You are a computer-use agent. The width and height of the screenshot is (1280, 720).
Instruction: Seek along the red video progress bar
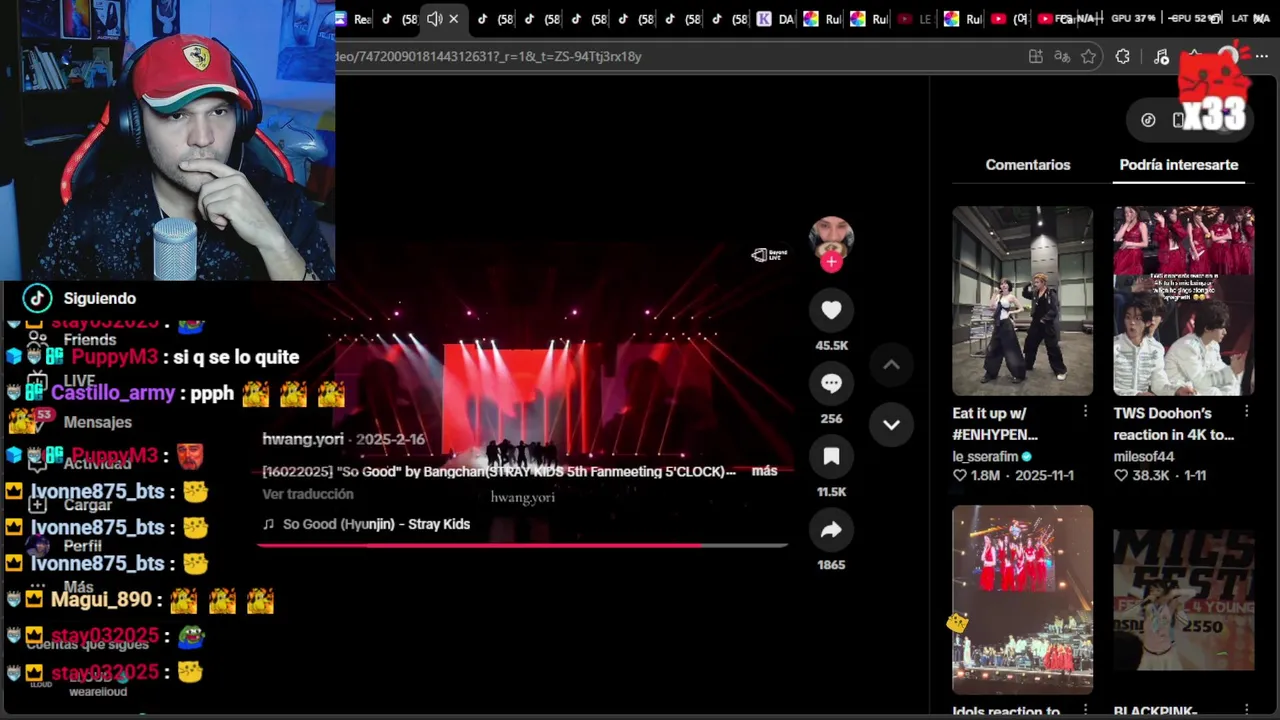click(x=522, y=545)
